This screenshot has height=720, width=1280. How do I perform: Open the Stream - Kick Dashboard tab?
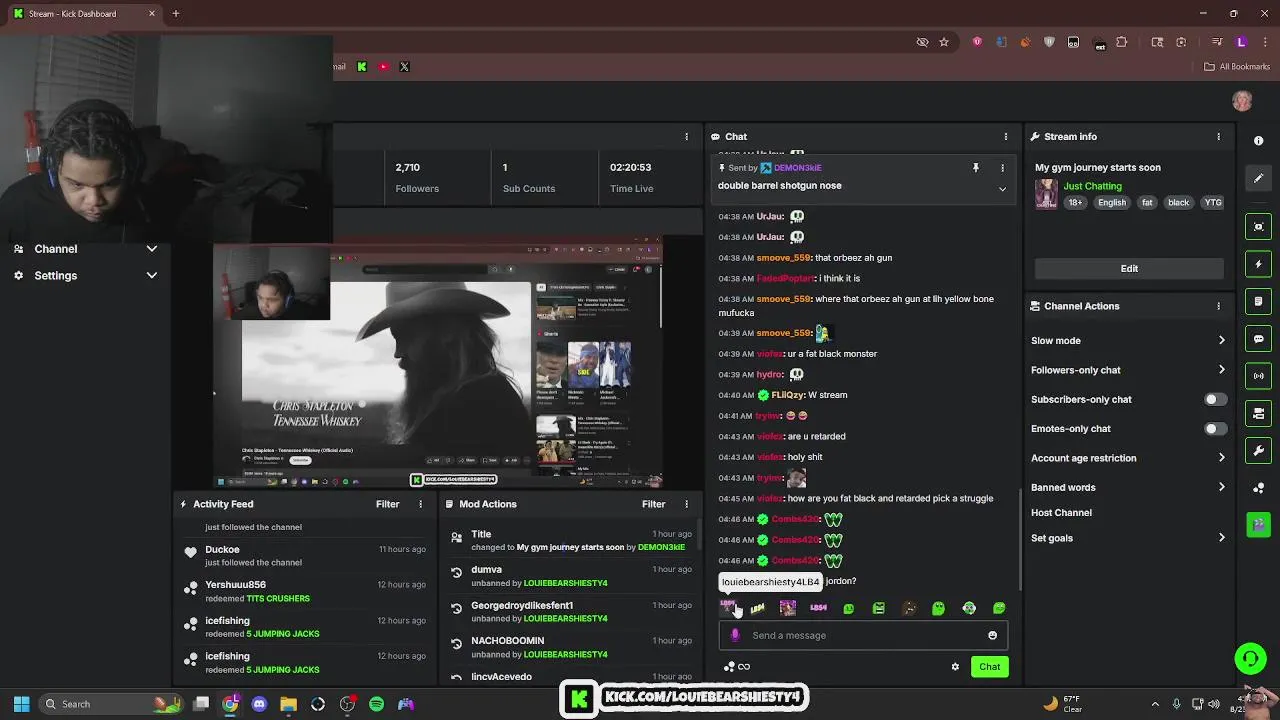point(82,14)
